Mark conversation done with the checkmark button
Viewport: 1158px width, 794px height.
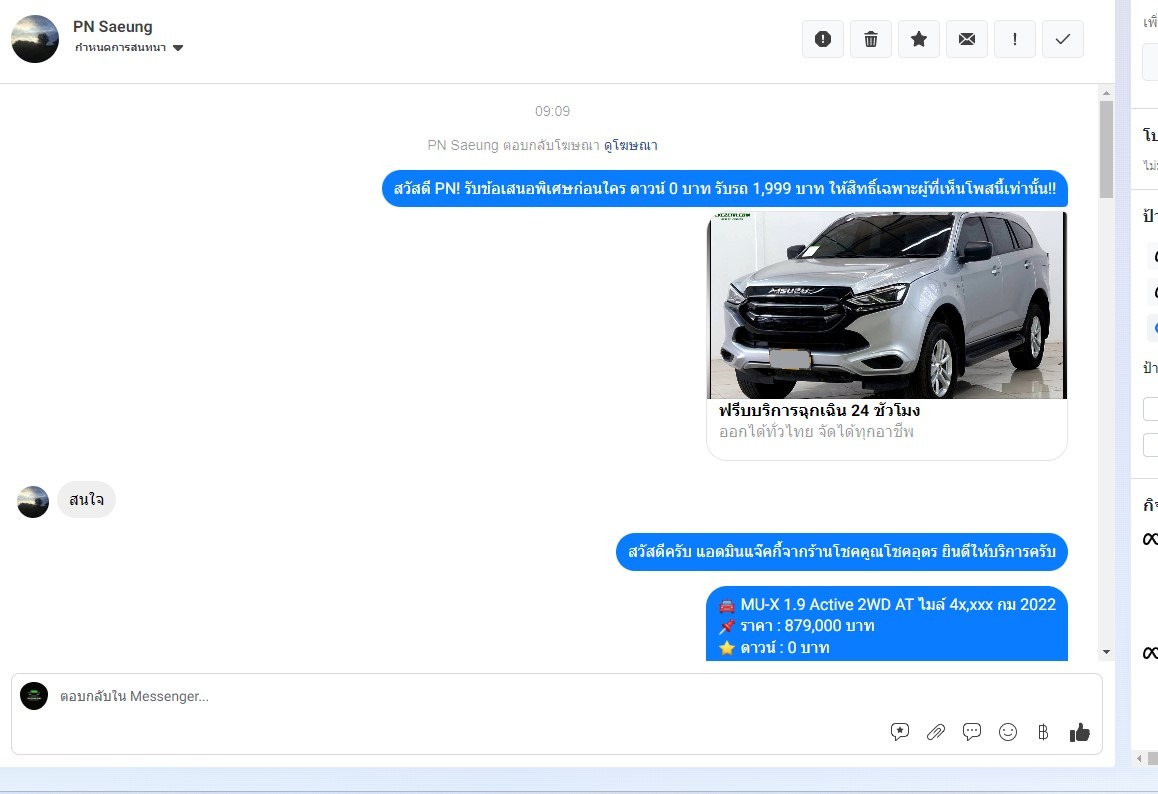[x=1063, y=39]
